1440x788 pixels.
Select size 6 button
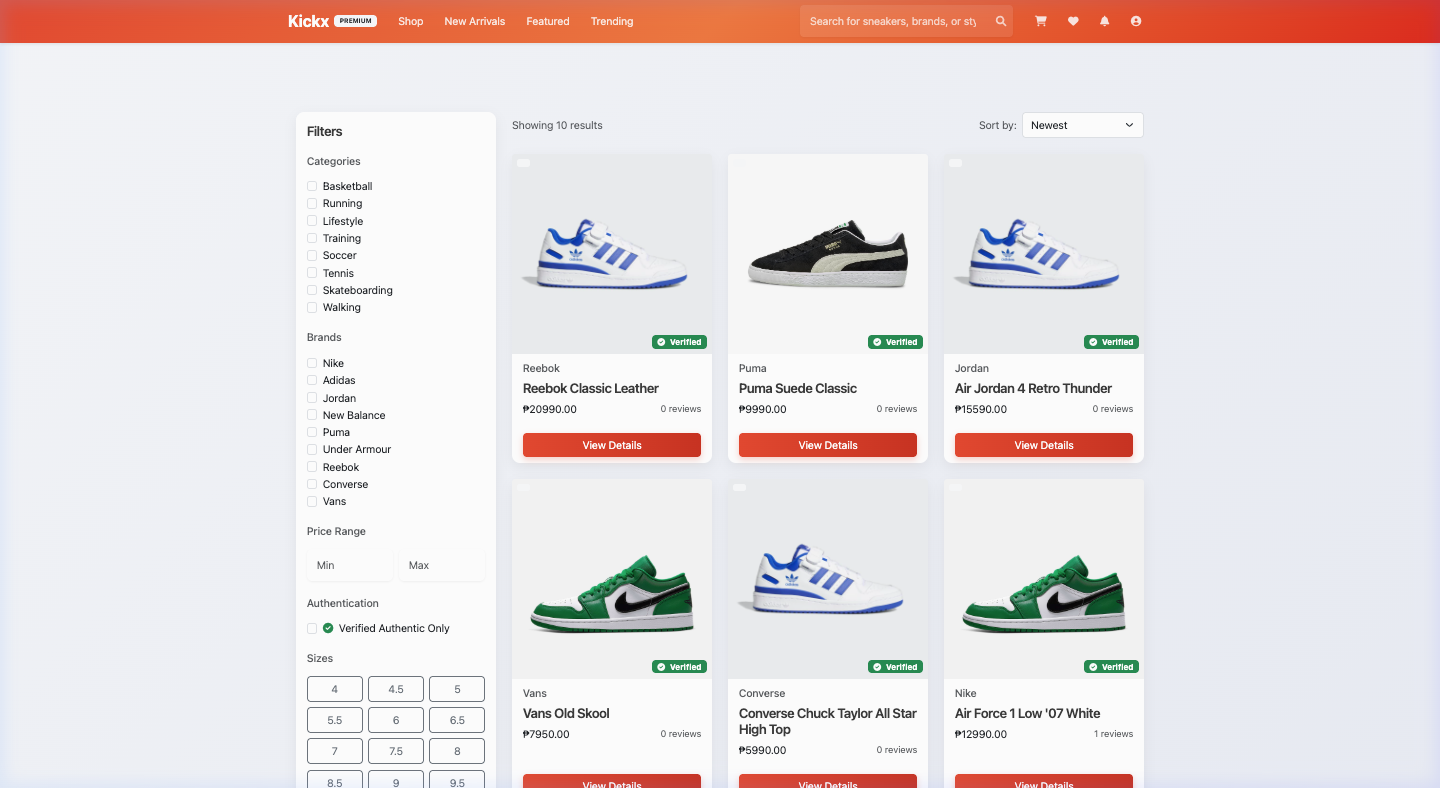396,720
